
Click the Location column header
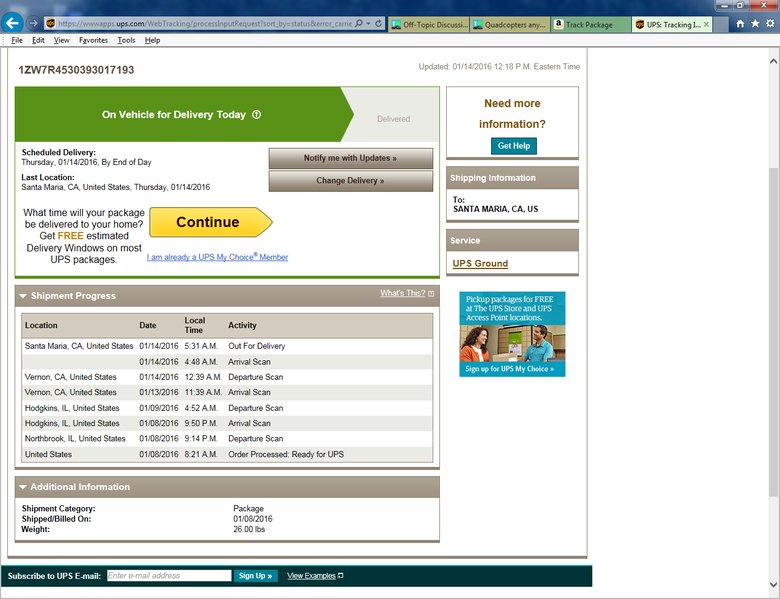(x=41, y=325)
